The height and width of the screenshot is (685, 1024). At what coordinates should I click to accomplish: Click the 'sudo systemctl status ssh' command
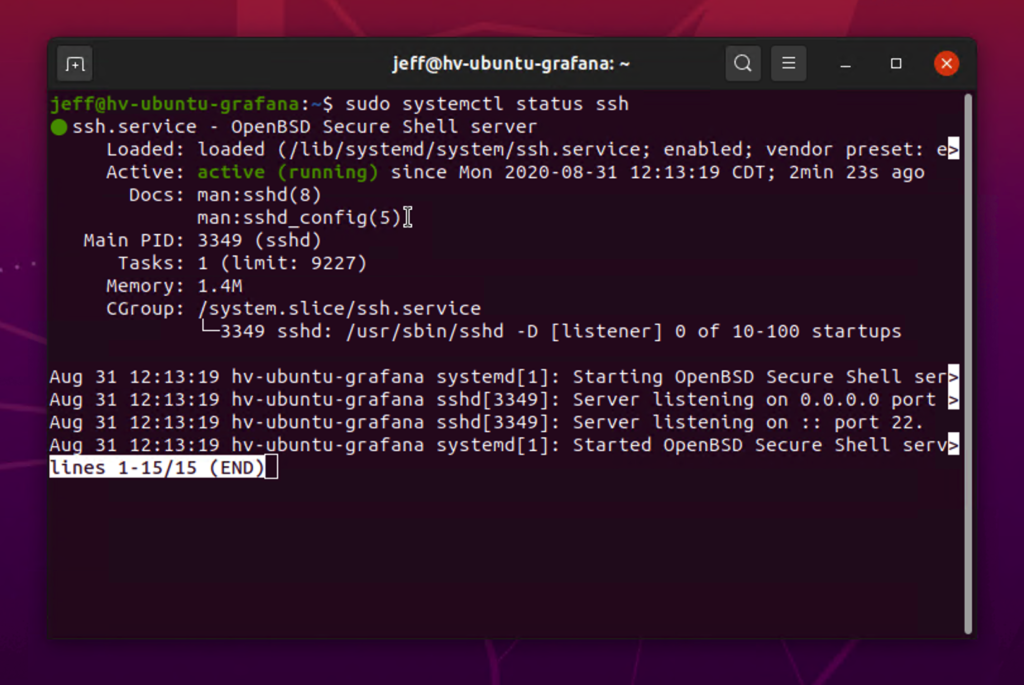(x=487, y=104)
